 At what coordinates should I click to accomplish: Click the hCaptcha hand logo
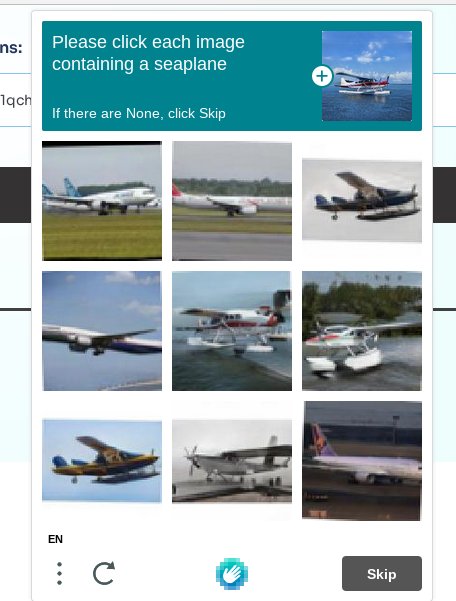click(x=232, y=574)
